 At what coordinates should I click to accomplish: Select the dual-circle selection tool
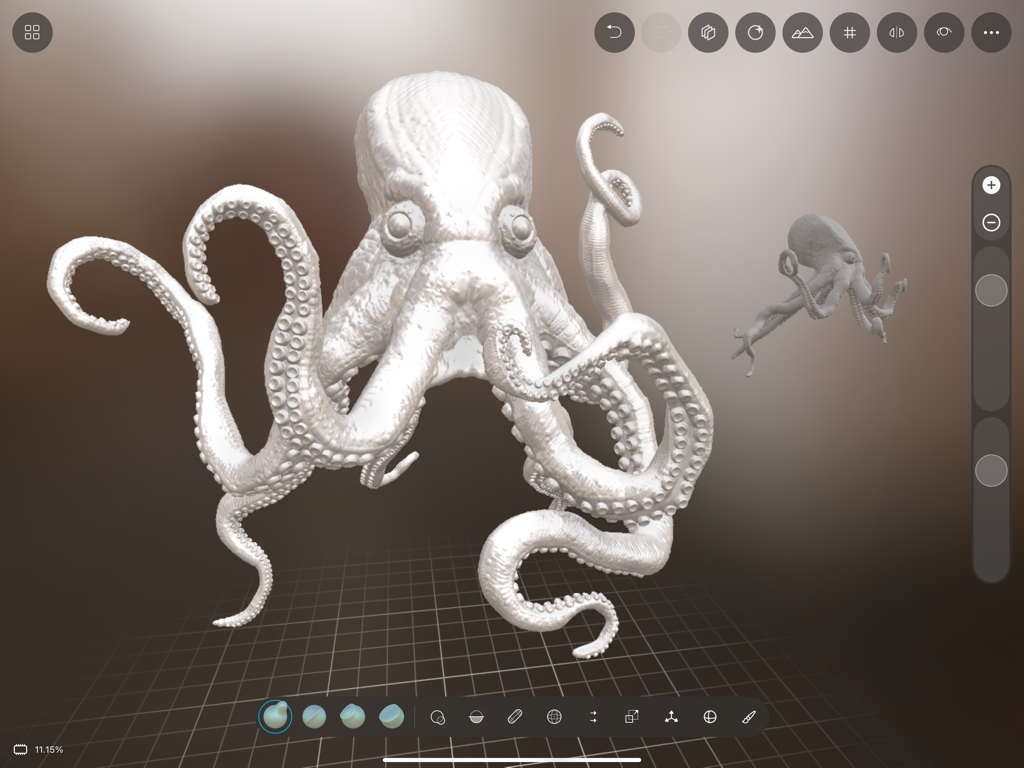coord(436,716)
